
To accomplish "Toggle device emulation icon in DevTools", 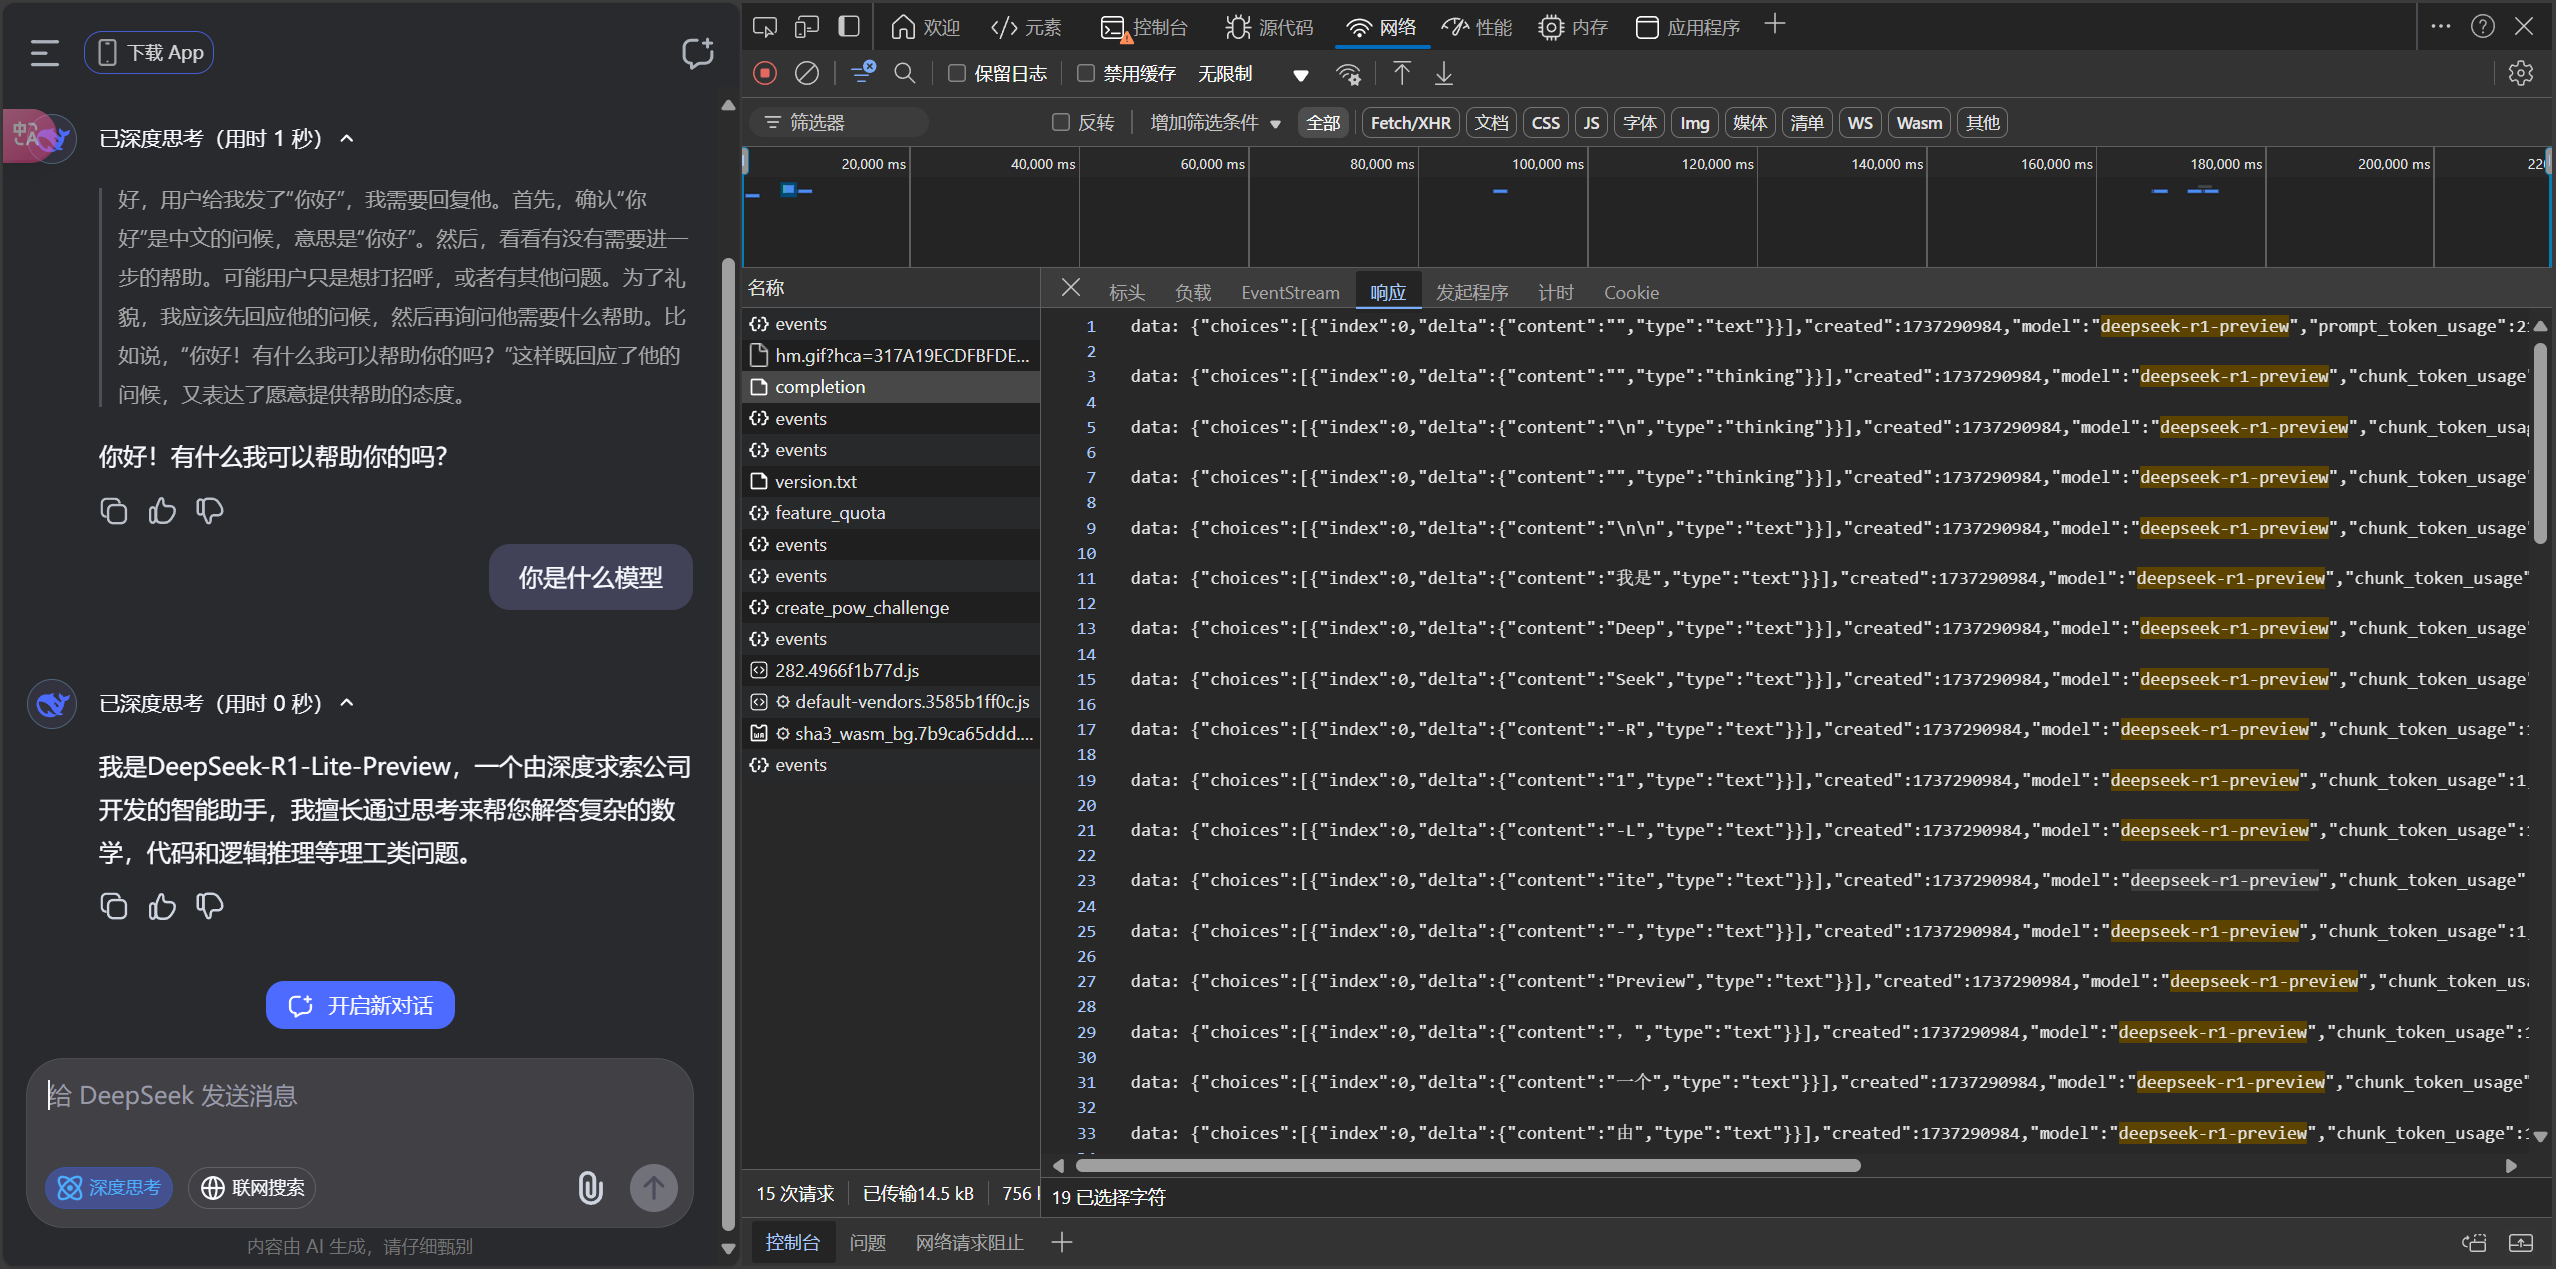I will point(807,27).
